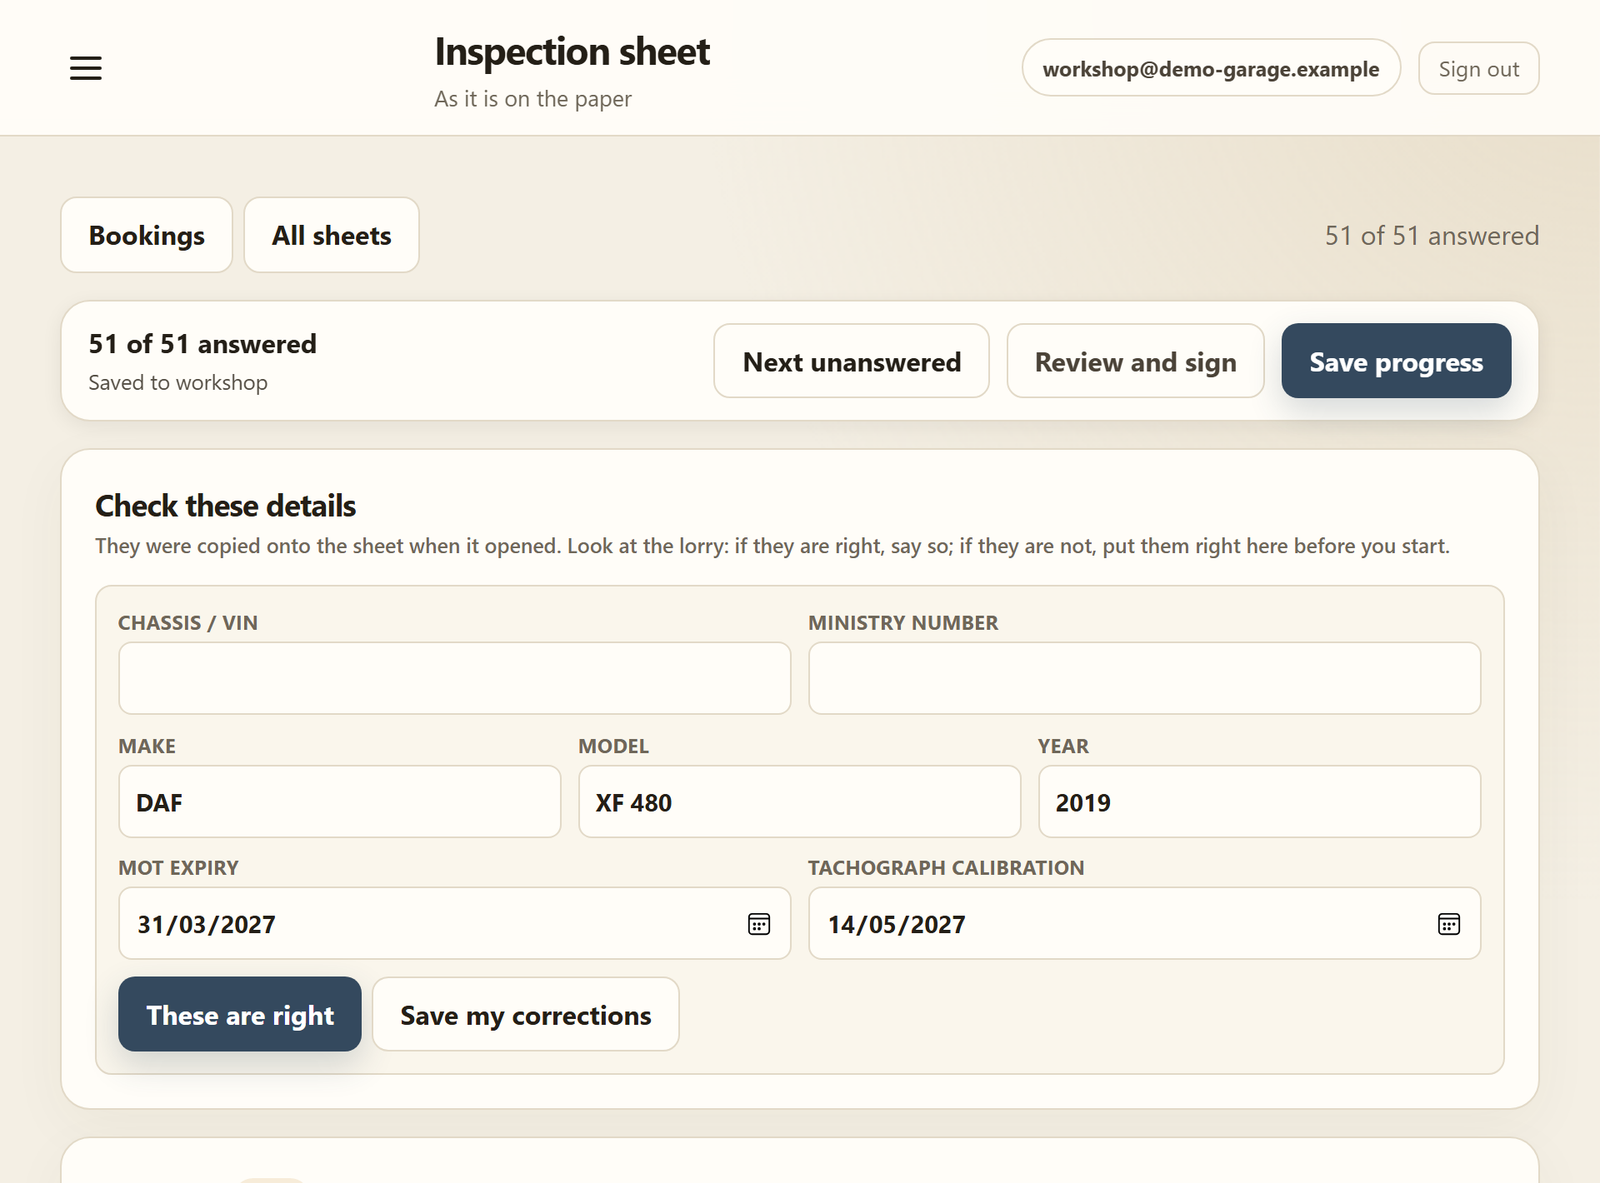This screenshot has height=1183, width=1600.
Task: Edit tachograph calibration date 14/05/2027
Action: pyautogui.click(x=1145, y=924)
